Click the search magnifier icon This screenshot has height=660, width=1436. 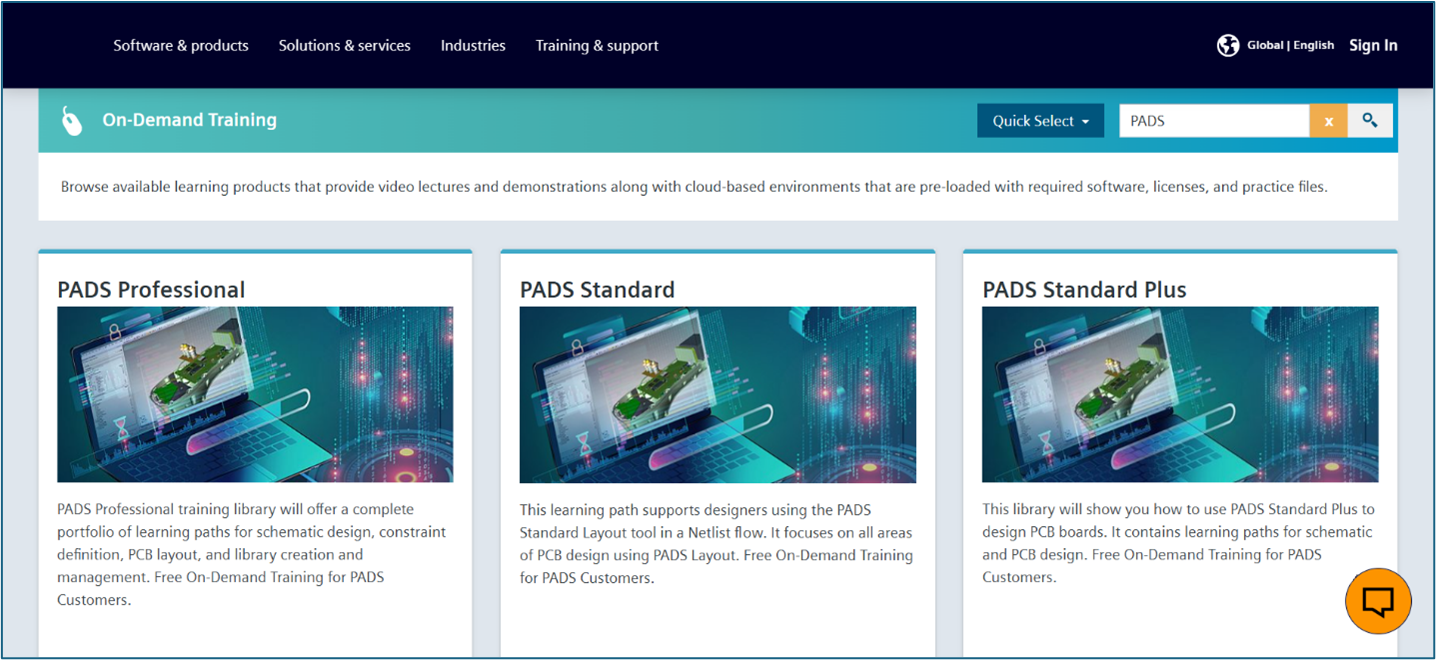coord(1370,120)
